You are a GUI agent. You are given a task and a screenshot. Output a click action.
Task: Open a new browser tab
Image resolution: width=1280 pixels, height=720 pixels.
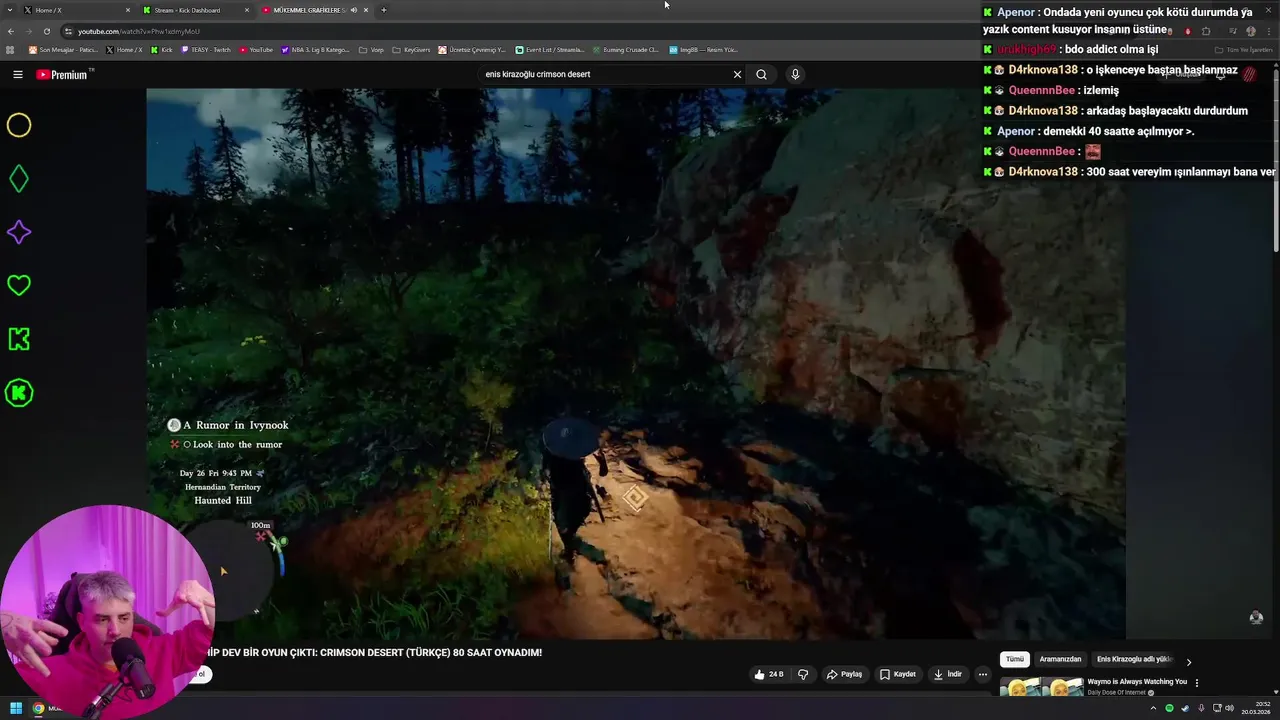[x=383, y=10]
